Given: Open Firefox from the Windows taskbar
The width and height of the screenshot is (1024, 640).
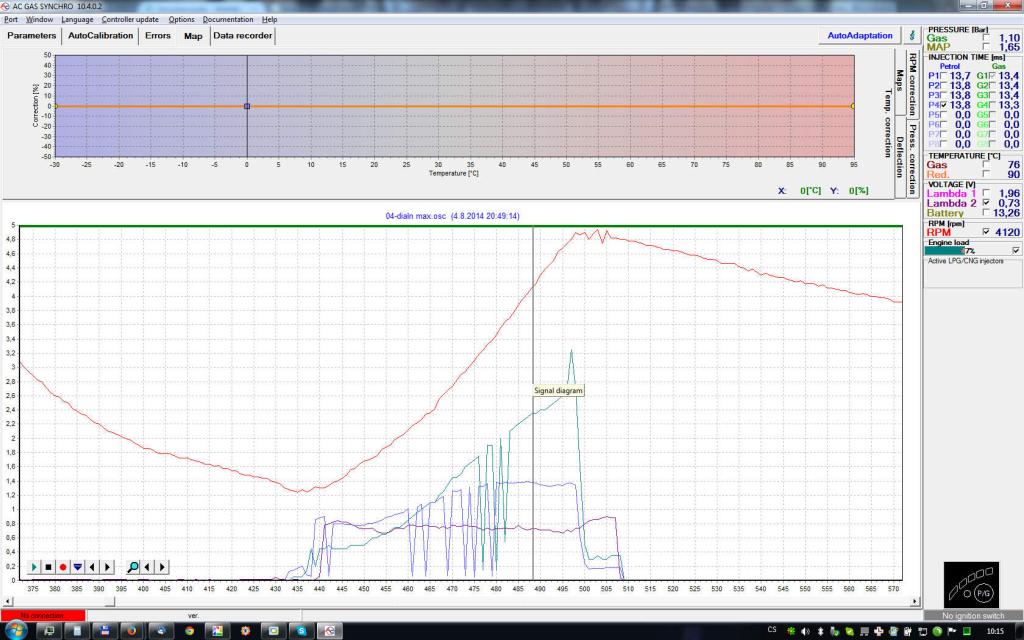Looking at the screenshot, I should tap(131, 631).
